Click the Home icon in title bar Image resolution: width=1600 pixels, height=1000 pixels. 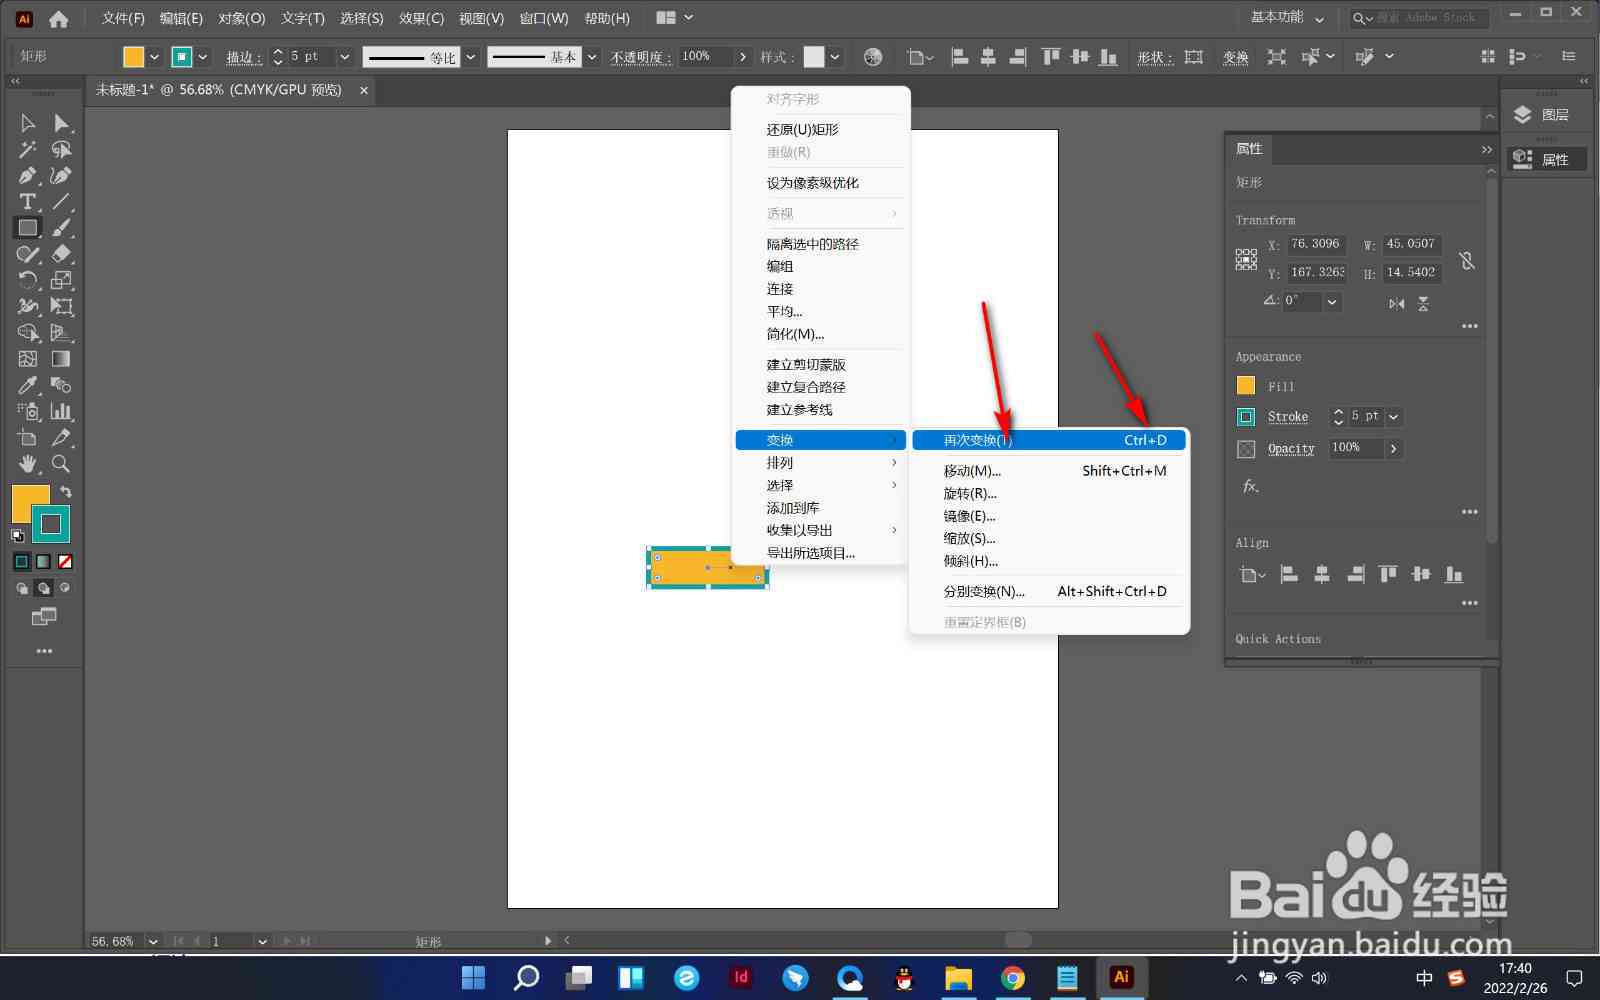point(59,18)
